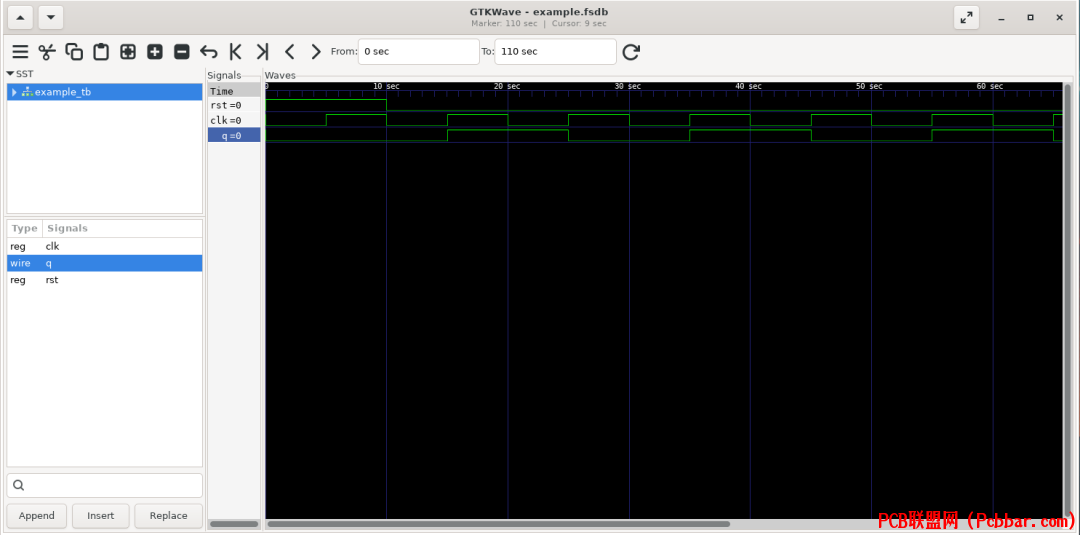This screenshot has height=535, width=1080.
Task: Click the Cut (scissors) toolbar icon
Action: click(x=46, y=52)
